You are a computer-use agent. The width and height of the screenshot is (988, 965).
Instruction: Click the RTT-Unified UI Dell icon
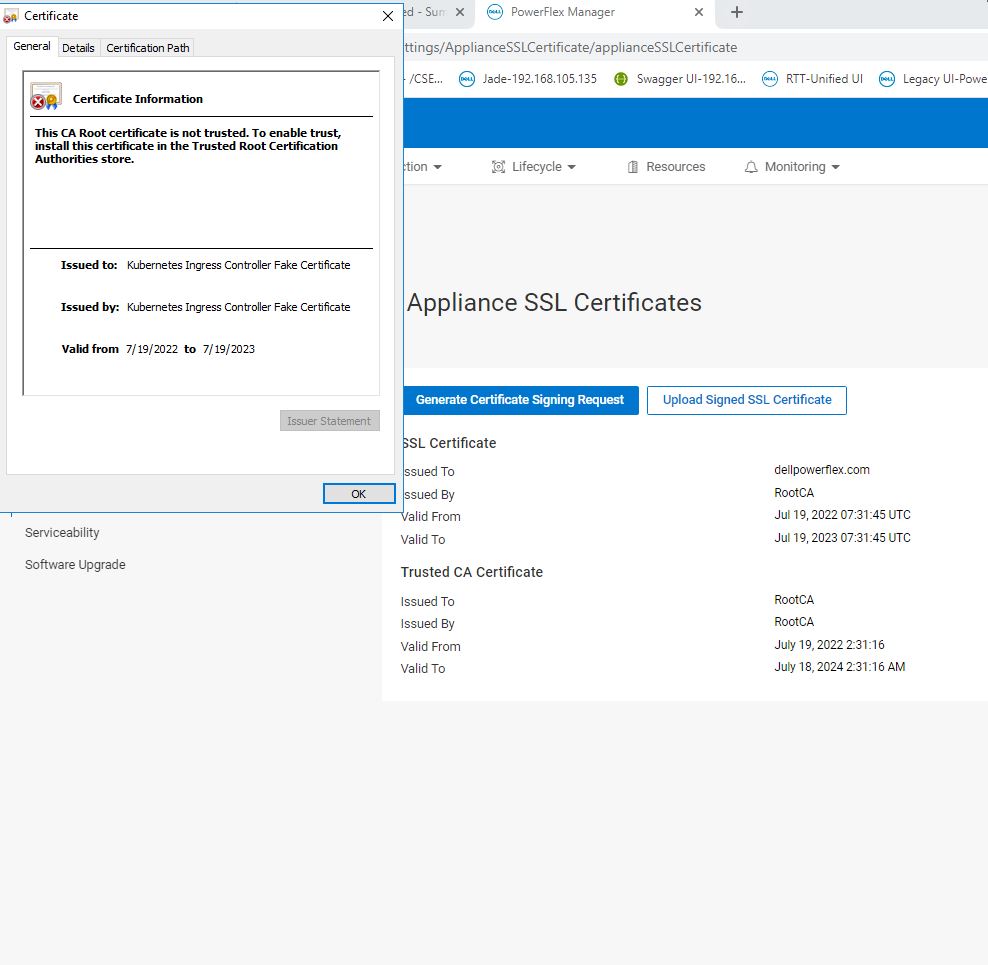tap(770, 79)
